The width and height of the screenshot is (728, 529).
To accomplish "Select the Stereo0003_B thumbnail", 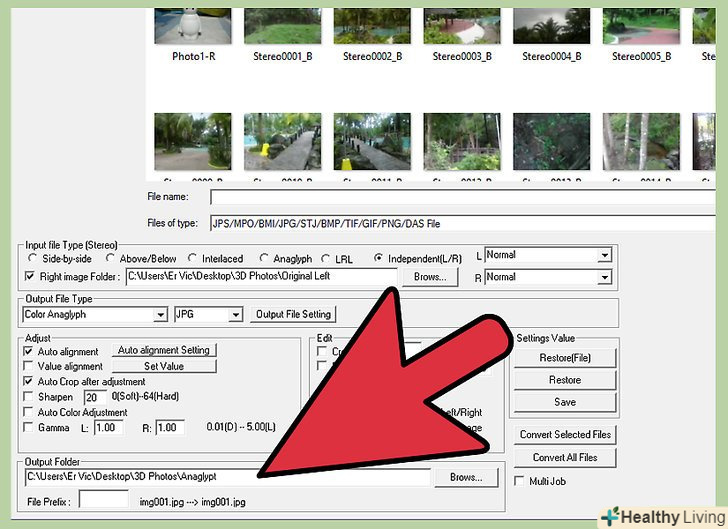I will click(462, 26).
